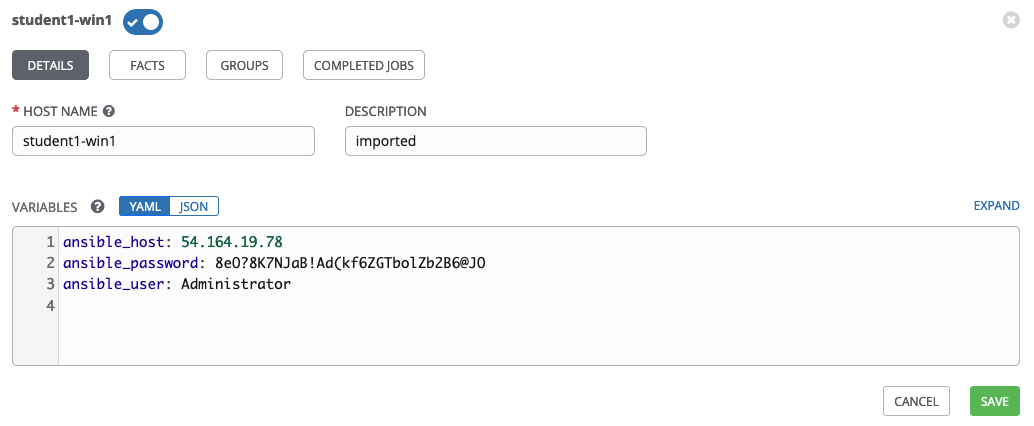Click the ansible_user line in editor
This screenshot has width=1034, height=426.
pyautogui.click(x=176, y=284)
